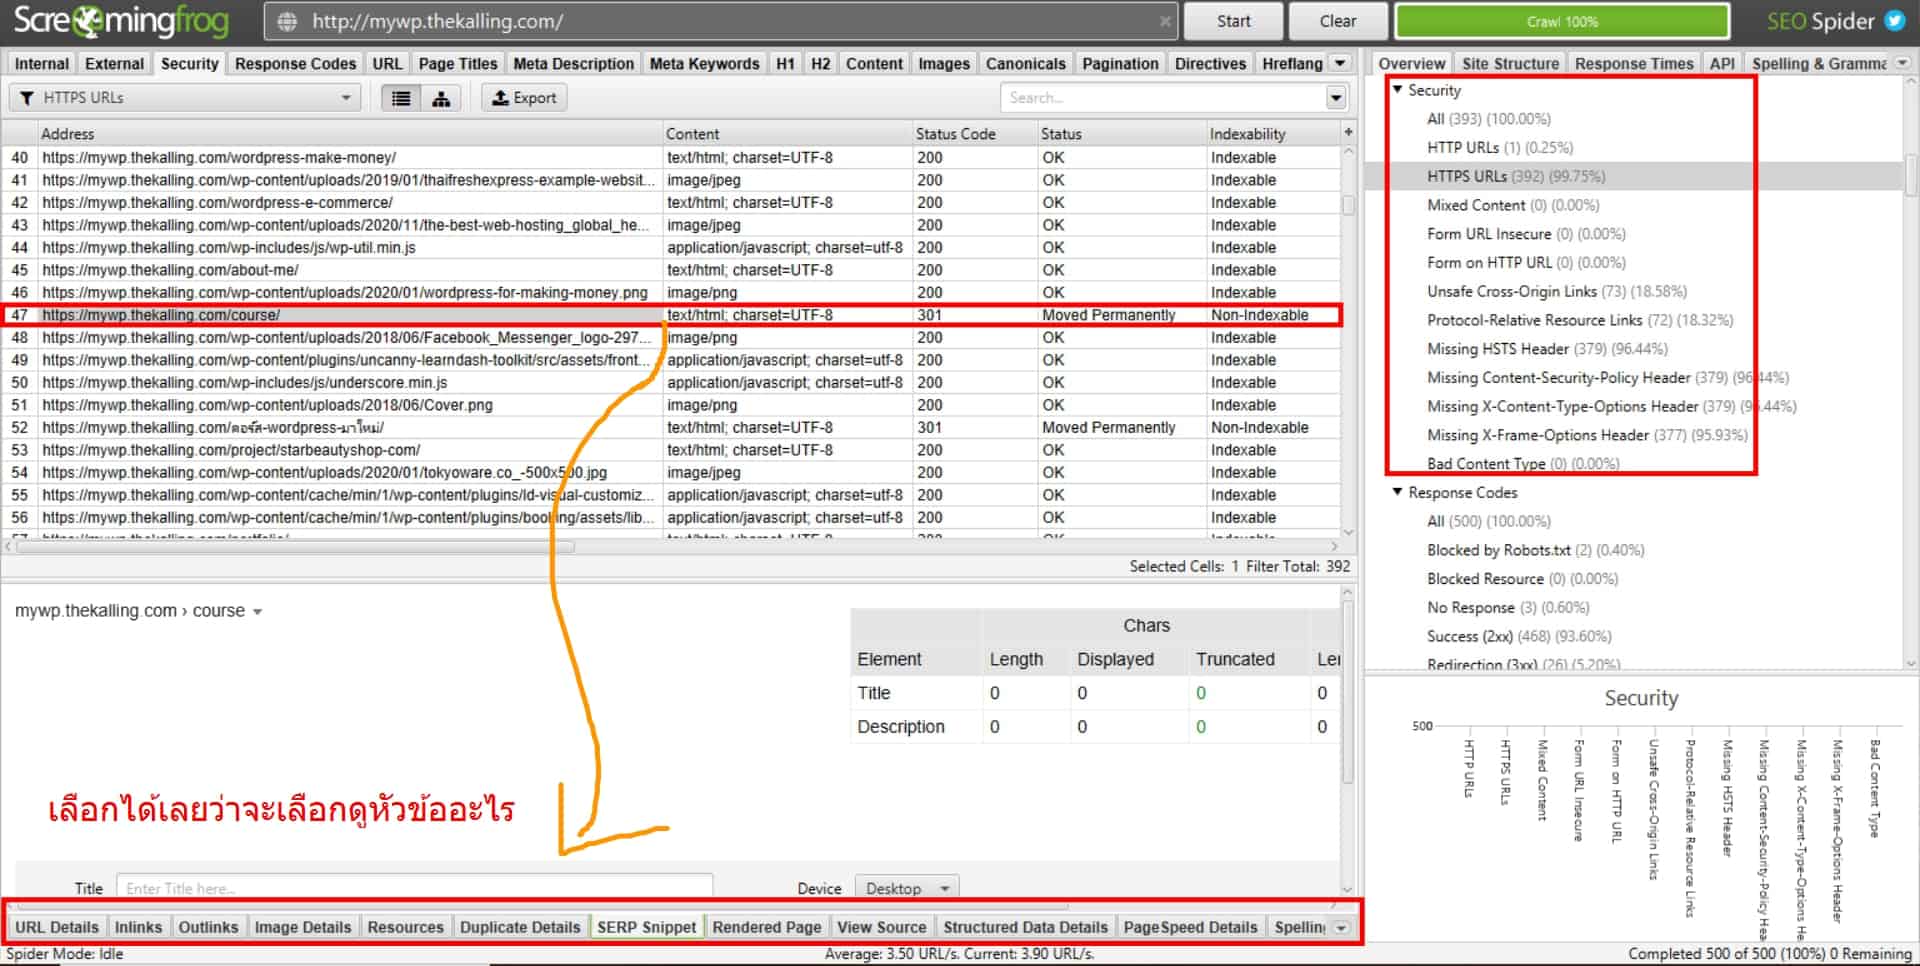This screenshot has width=1920, height=966.
Task: Click the crawl progress bar
Action: tap(1561, 21)
